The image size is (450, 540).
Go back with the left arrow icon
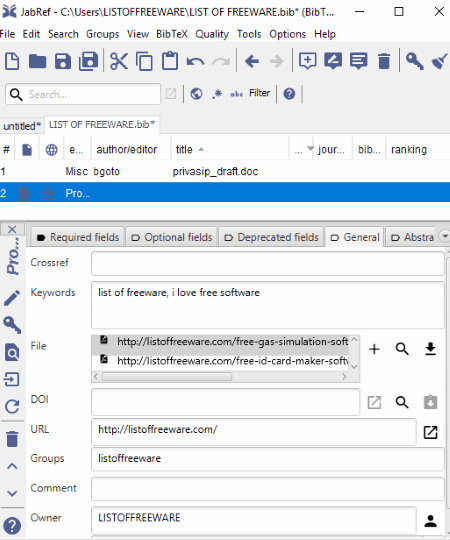point(252,62)
